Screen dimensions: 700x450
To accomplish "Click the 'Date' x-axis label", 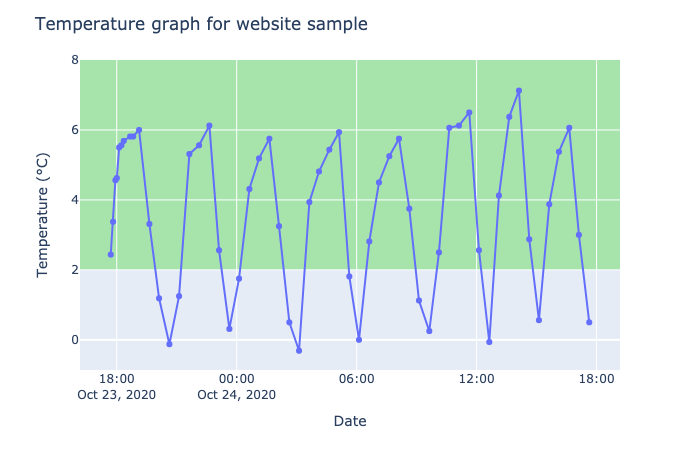I will (350, 421).
